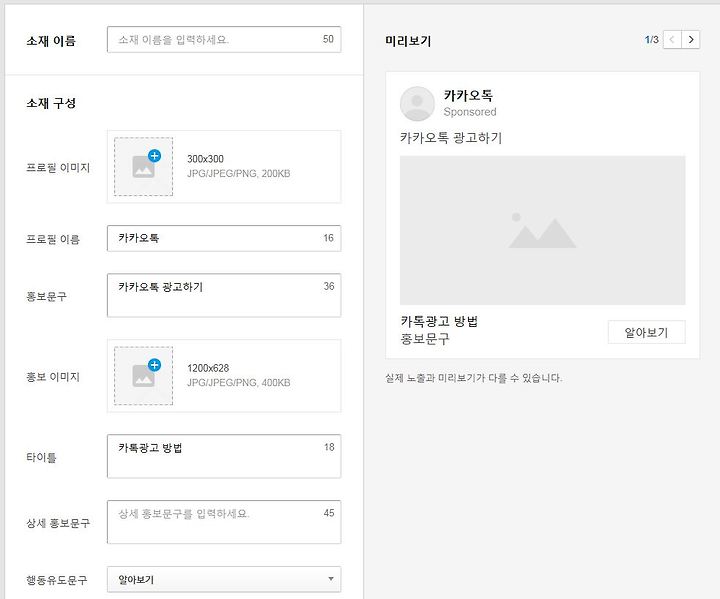This screenshot has height=599, width=720.
Task: Click 카카오톡 profile name in preview
Action: pyautogui.click(x=468, y=96)
